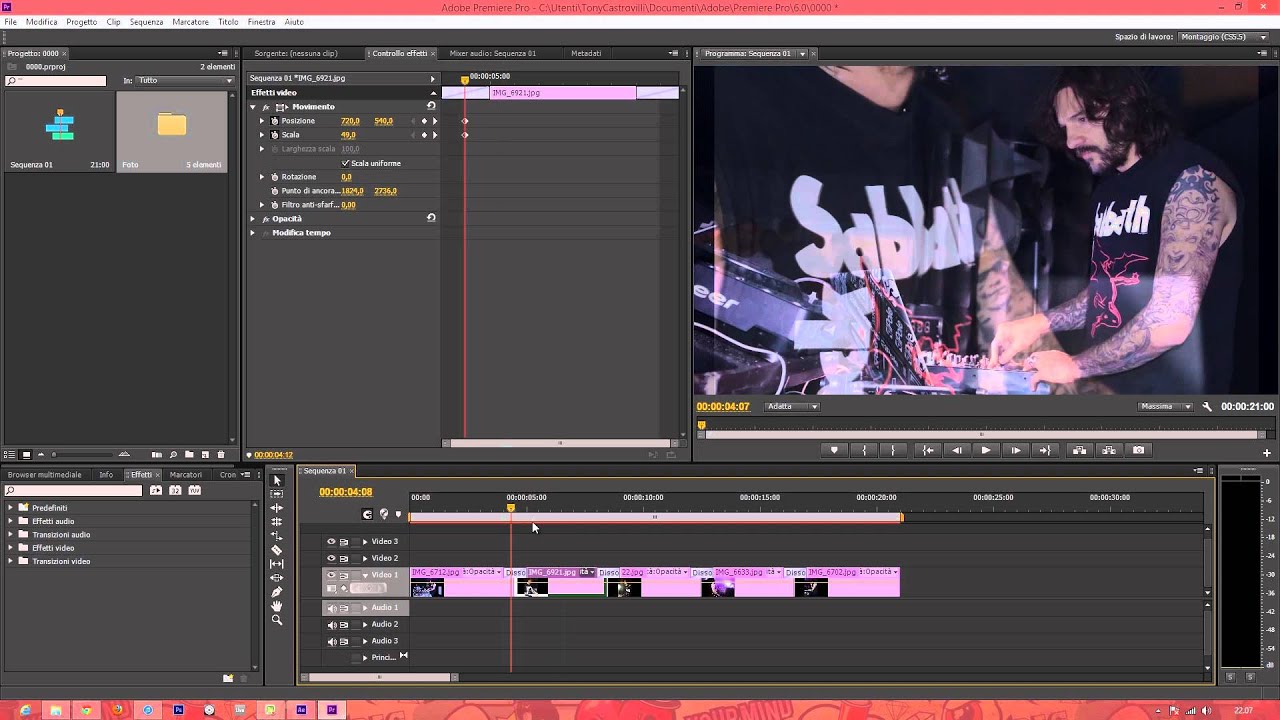The width and height of the screenshot is (1280, 720).
Task: Click the delete trash icon in Project panel
Action: (x=221, y=455)
